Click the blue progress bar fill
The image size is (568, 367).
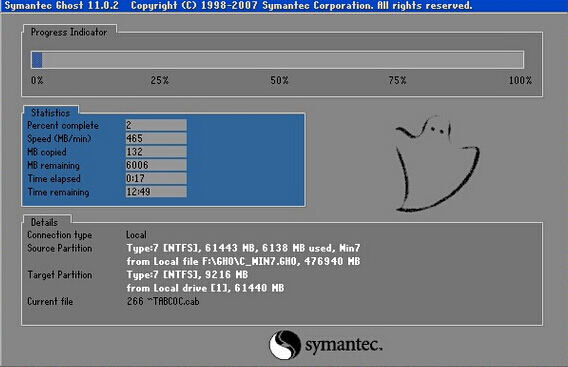point(37,60)
